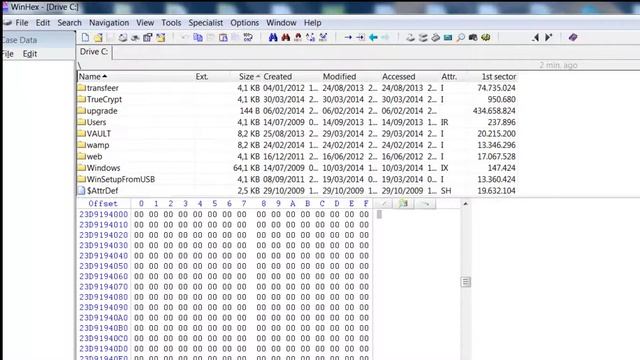Click the Paste clipboard toolbar icon
This screenshot has height=360, width=640.
coord(223,38)
